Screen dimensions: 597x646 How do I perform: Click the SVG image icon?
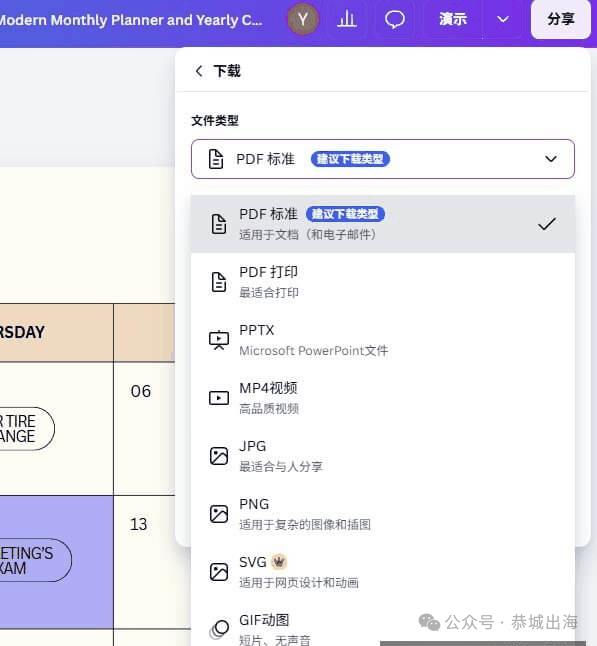(x=219, y=572)
